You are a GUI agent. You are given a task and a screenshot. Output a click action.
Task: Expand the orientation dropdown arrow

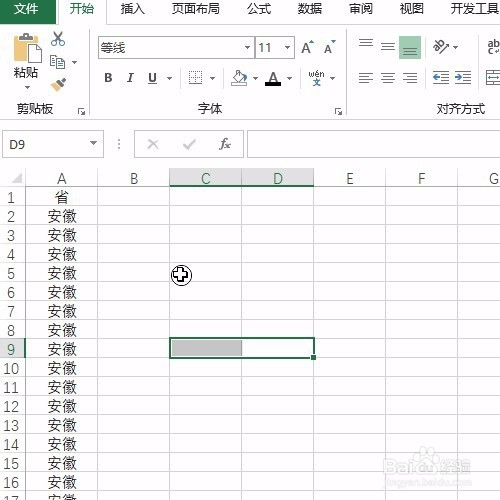click(455, 47)
